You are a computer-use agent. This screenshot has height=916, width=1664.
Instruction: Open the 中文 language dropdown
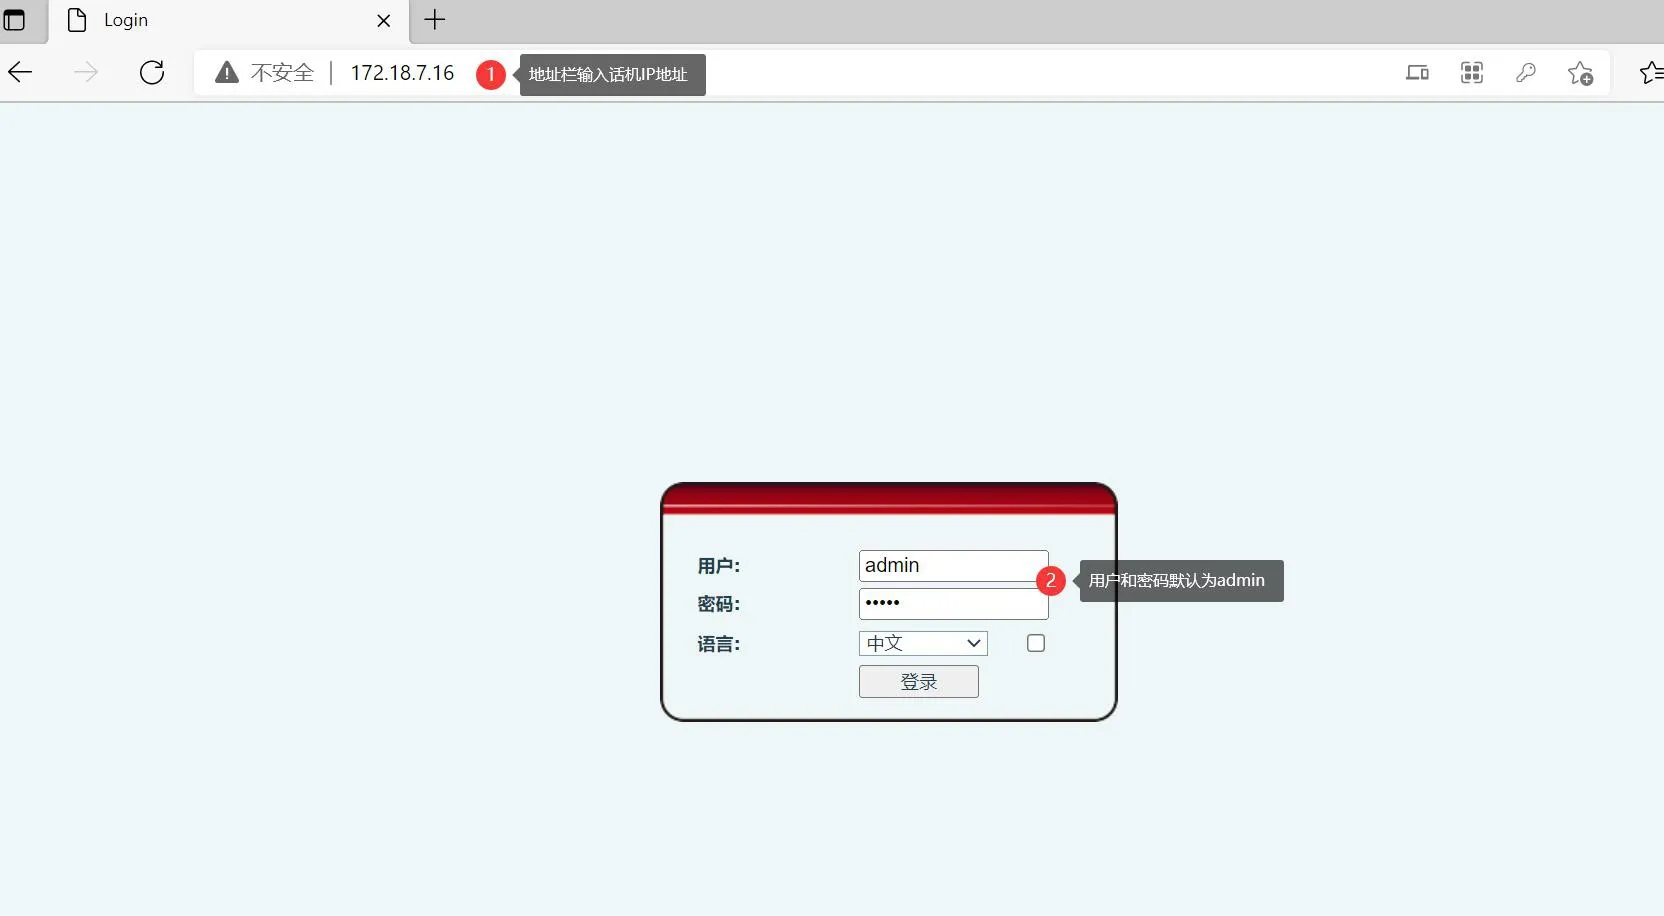click(x=921, y=643)
